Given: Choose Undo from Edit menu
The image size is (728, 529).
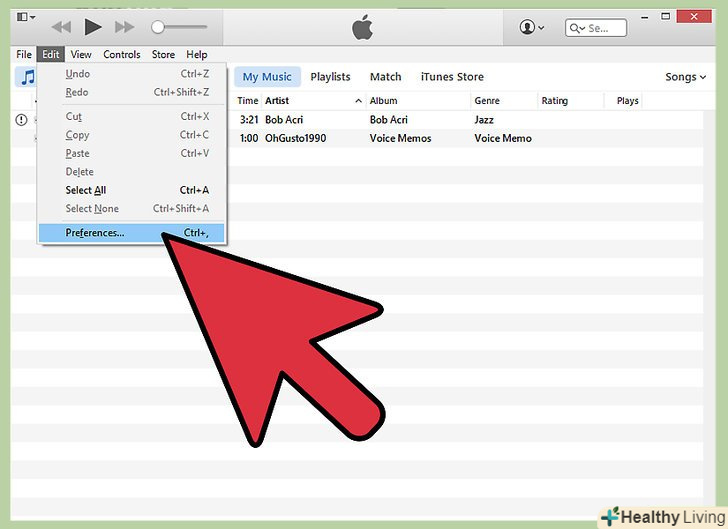Looking at the screenshot, I should point(132,74).
